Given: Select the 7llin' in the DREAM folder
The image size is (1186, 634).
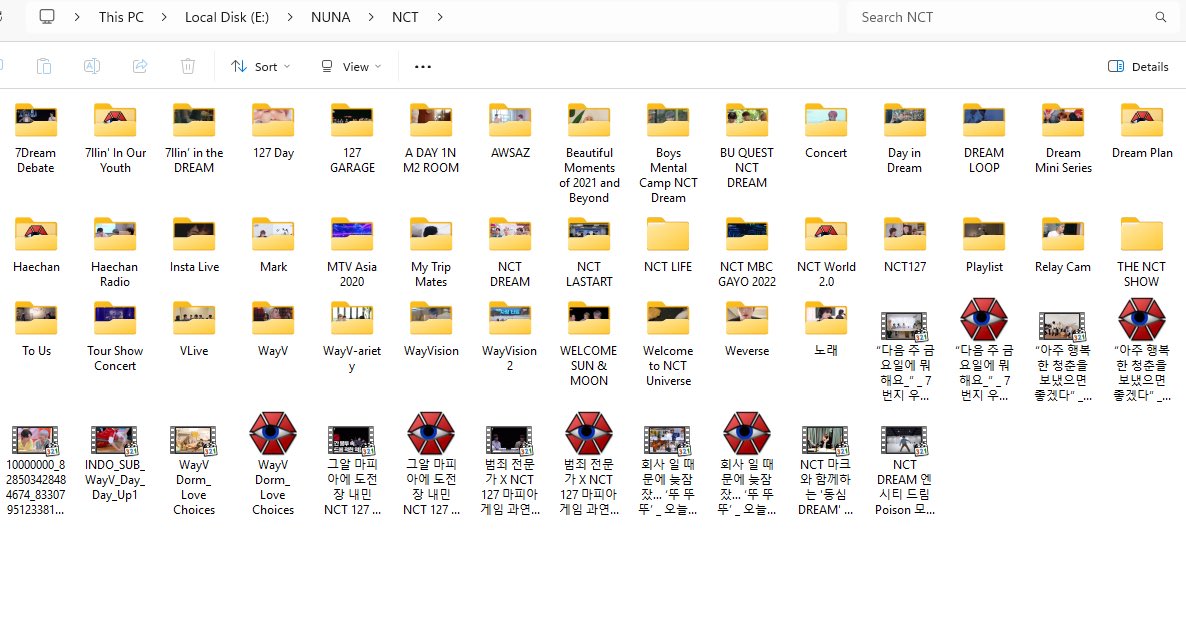Looking at the screenshot, I should click(x=194, y=138).
